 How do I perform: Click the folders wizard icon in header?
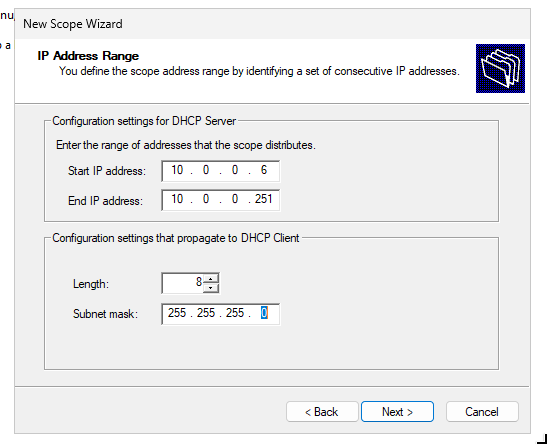pyautogui.click(x=500, y=68)
